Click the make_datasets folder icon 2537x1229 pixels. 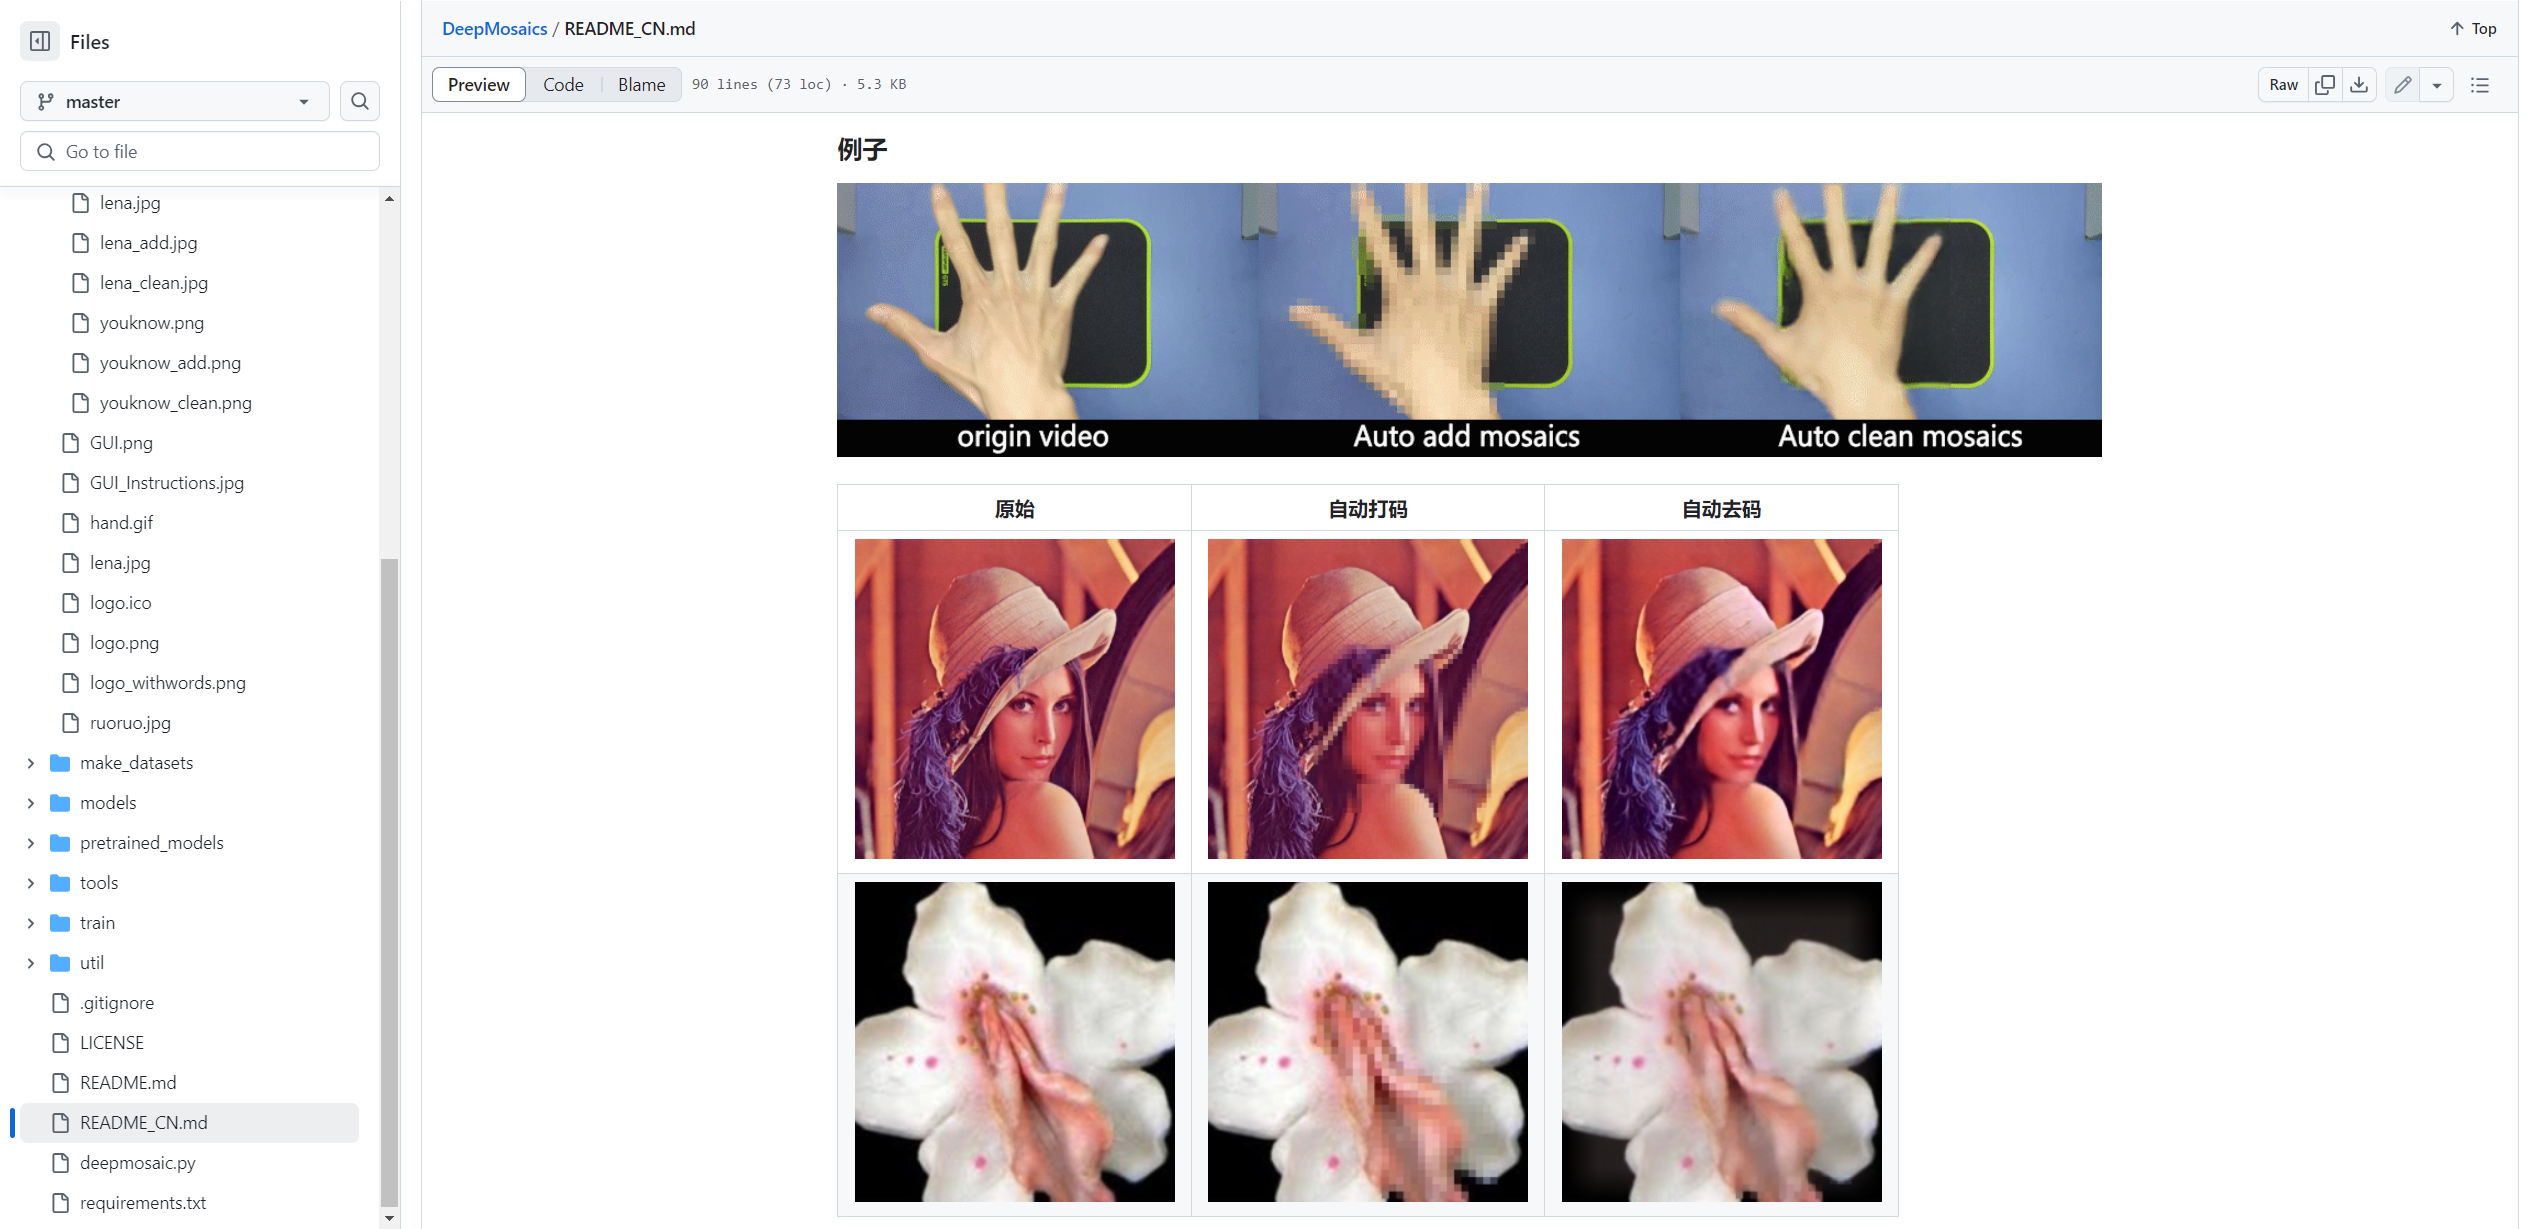(60, 763)
